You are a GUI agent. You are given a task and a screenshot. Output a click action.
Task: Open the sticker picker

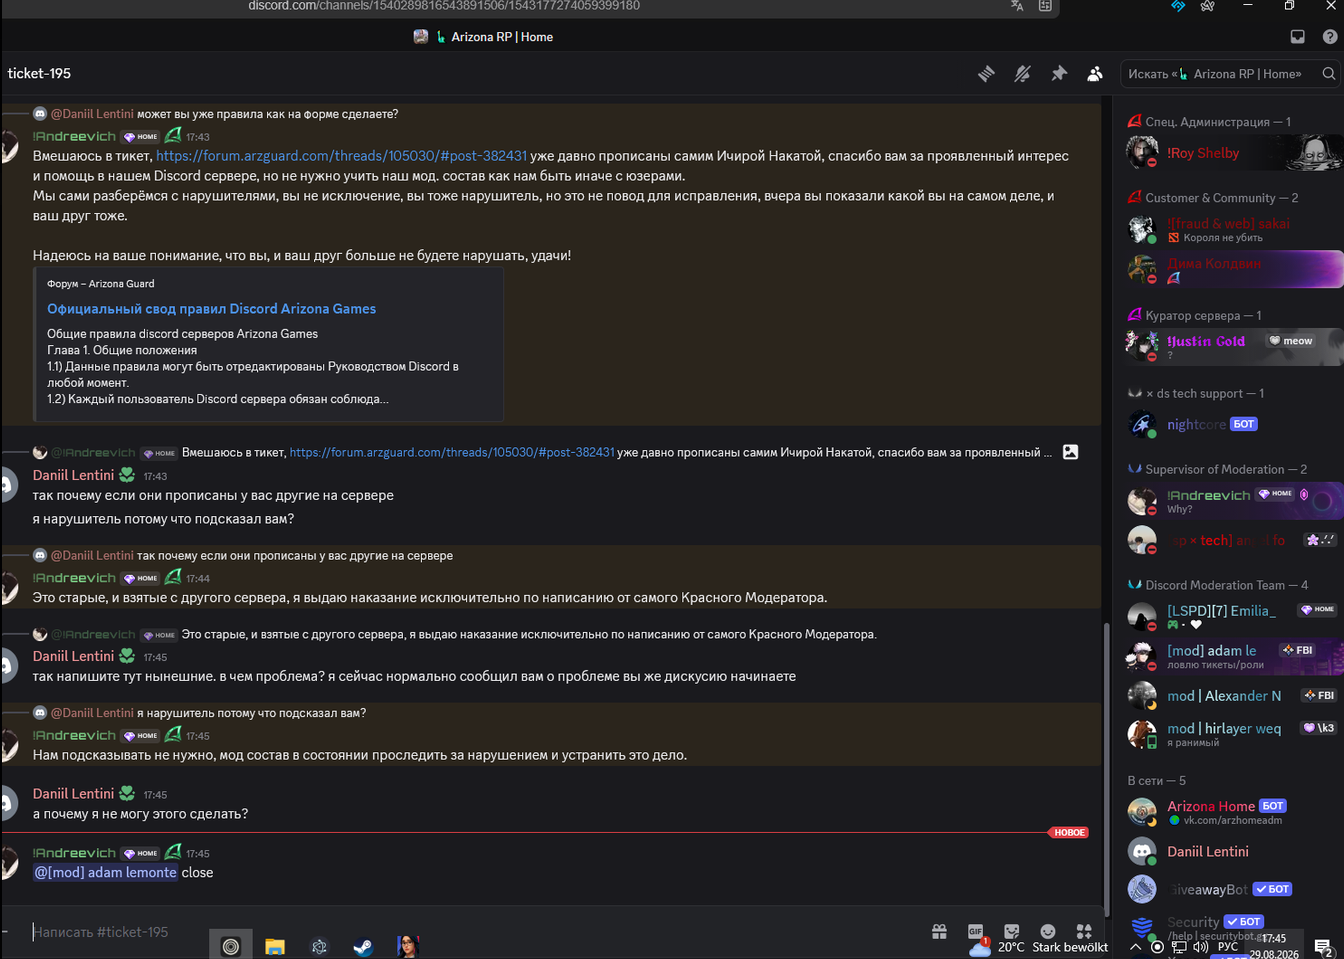(1011, 931)
